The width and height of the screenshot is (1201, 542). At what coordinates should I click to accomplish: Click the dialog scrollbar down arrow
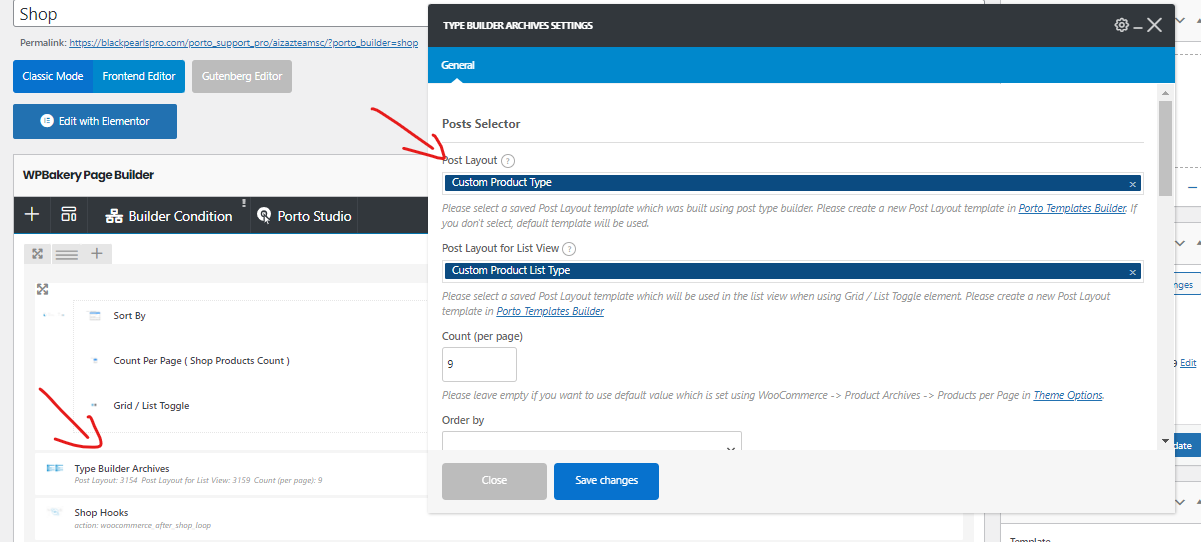[1165, 440]
